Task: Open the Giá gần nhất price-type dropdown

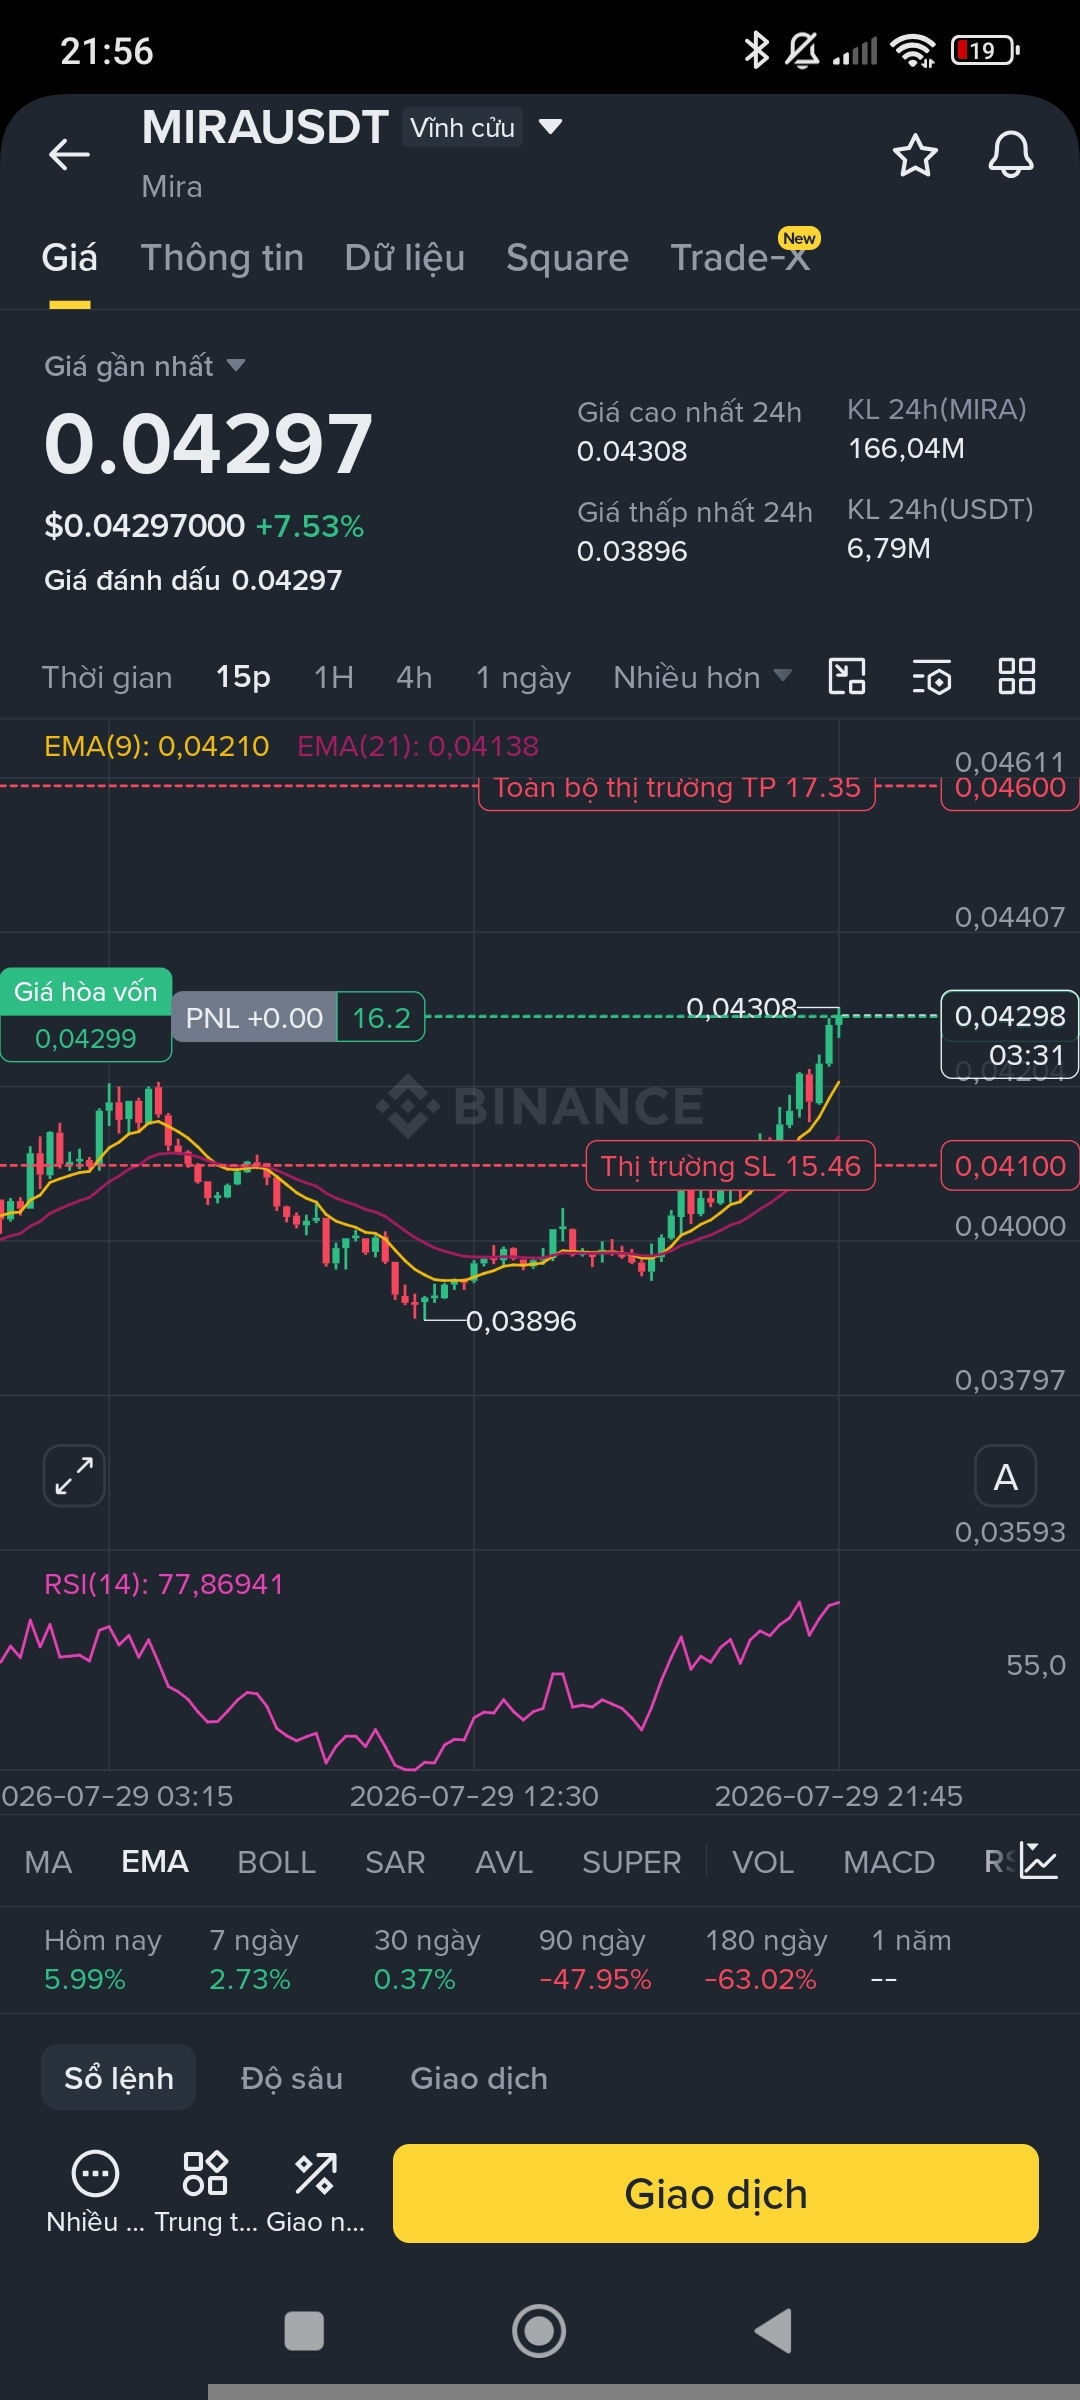Action: point(144,366)
